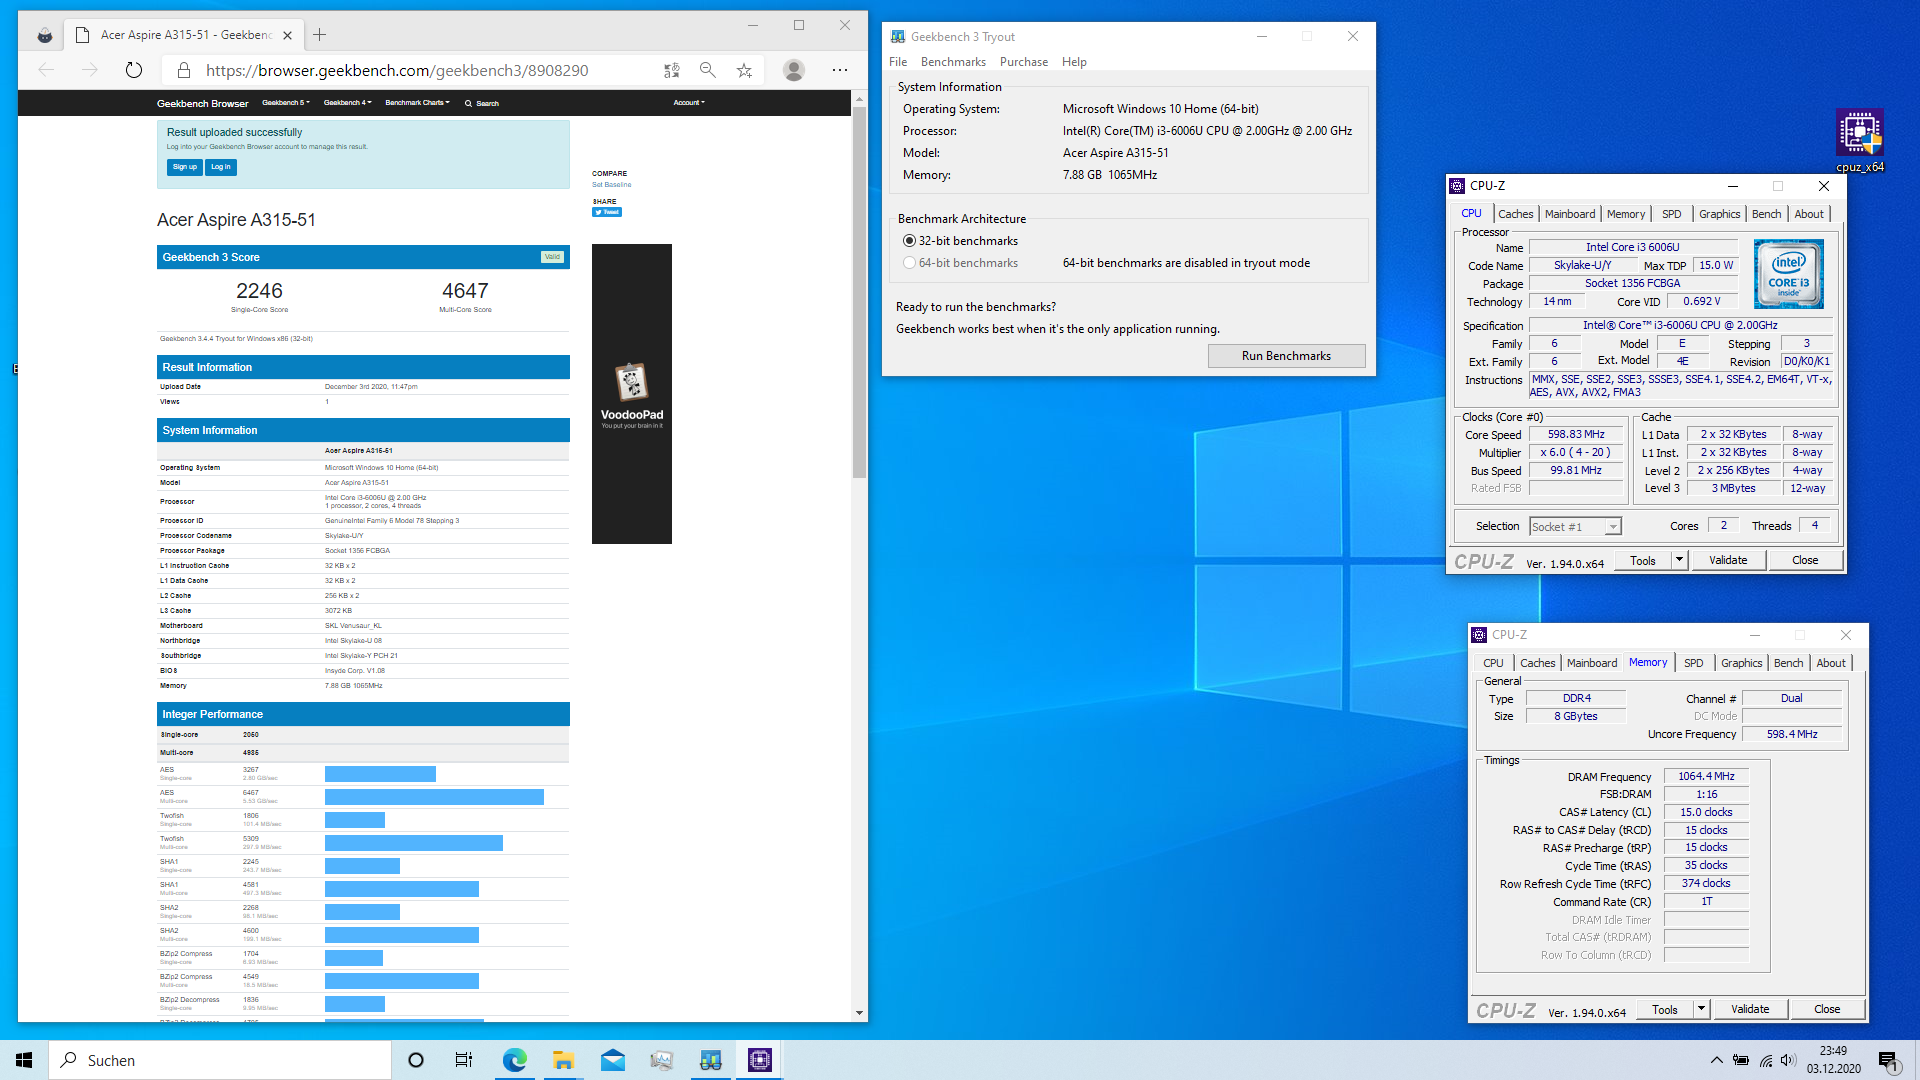1920x1080 pixels.
Task: Open the Socket #1 selection dropdown in CPU-Z
Action: click(x=1575, y=526)
